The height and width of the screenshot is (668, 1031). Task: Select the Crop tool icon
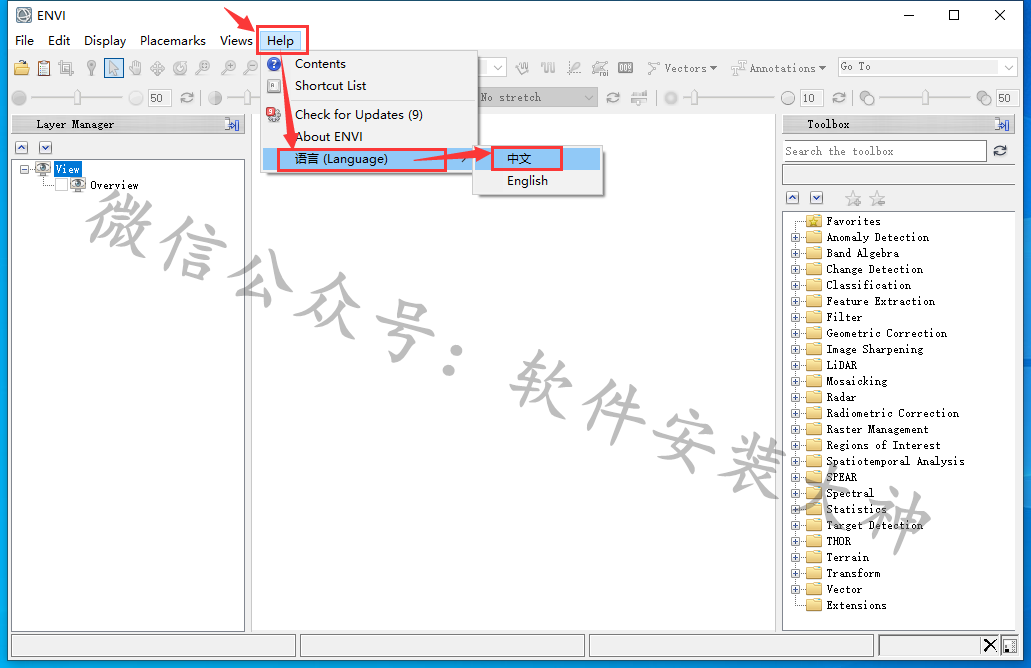[x=66, y=68]
